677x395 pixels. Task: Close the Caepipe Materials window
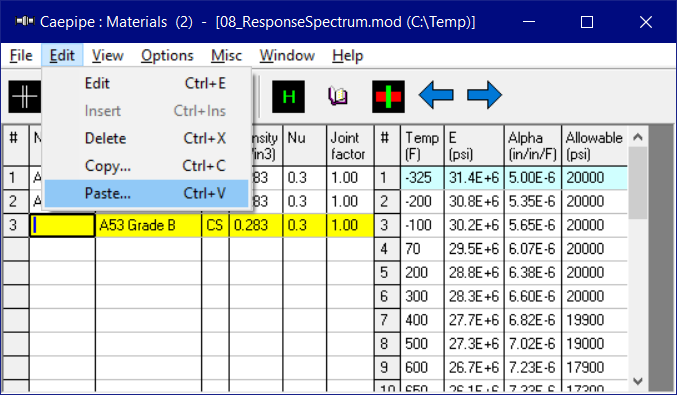coord(645,22)
